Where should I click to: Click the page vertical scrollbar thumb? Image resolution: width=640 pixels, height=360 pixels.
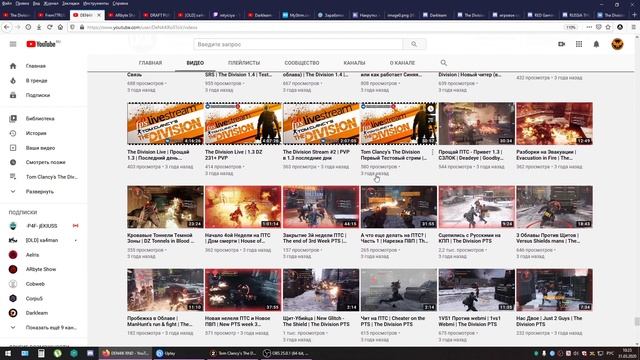click(637, 322)
